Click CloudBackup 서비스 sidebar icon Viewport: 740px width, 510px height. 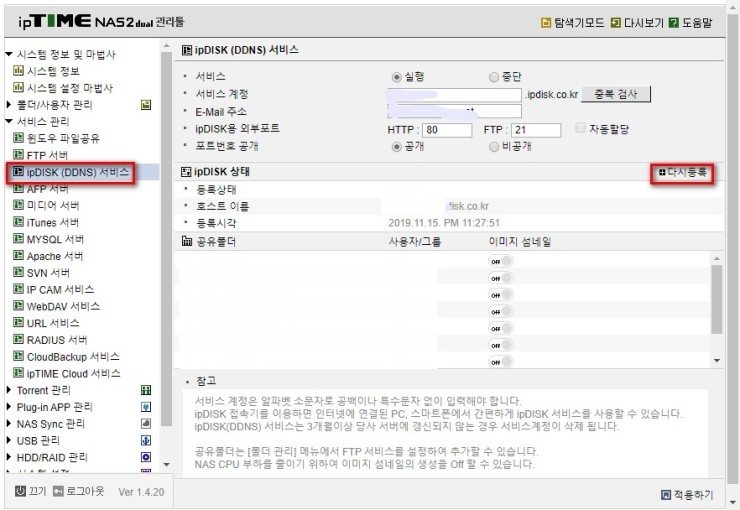tap(18, 356)
